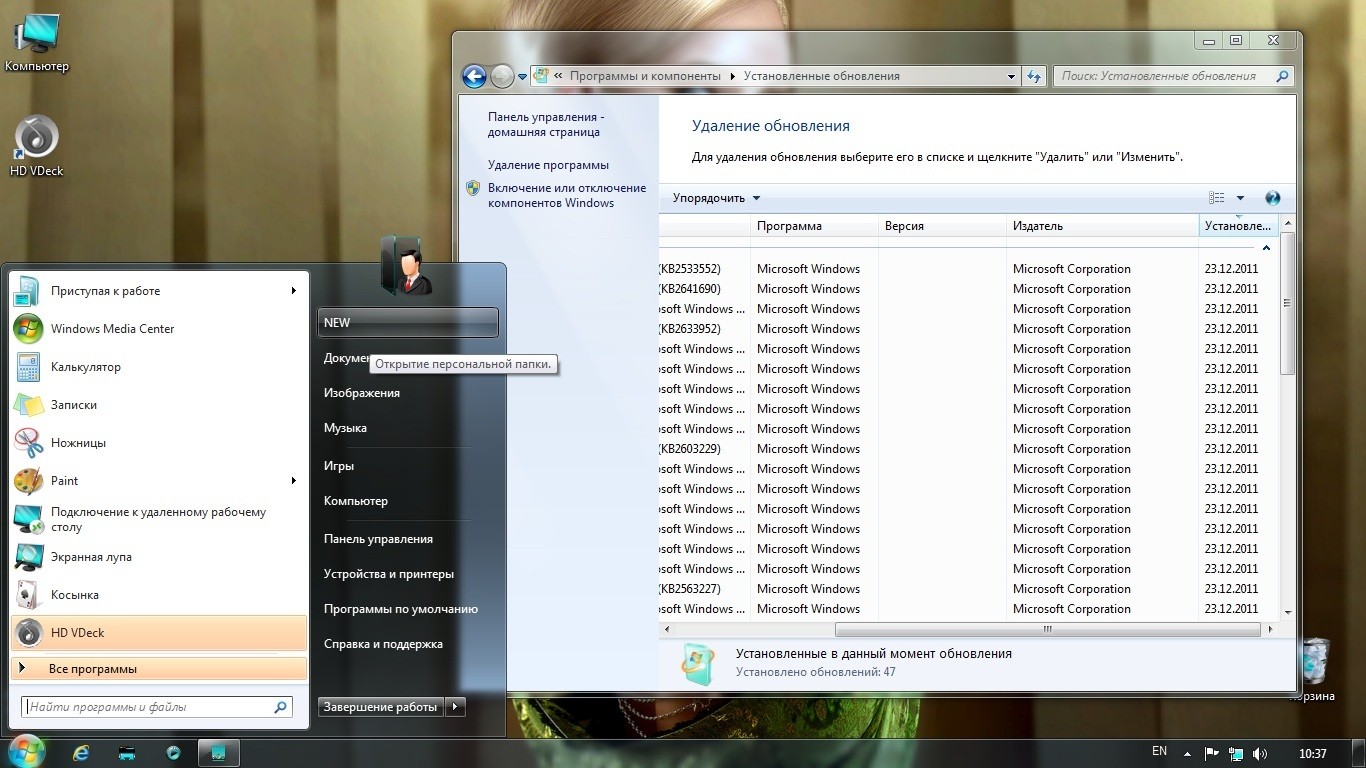
Task: Sort updates by the Программа column
Action: pos(814,226)
